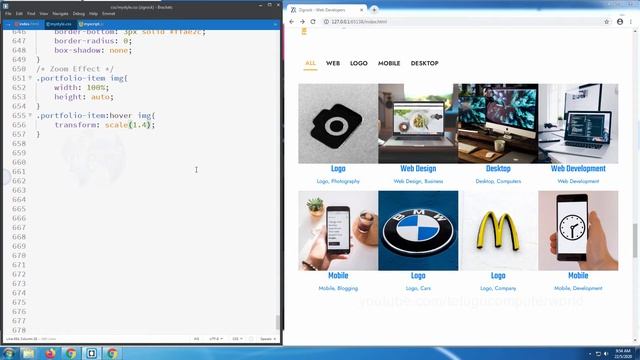Click the Zoom Effect comment line
The width and height of the screenshot is (640, 360).
pyautogui.click(x=75, y=69)
